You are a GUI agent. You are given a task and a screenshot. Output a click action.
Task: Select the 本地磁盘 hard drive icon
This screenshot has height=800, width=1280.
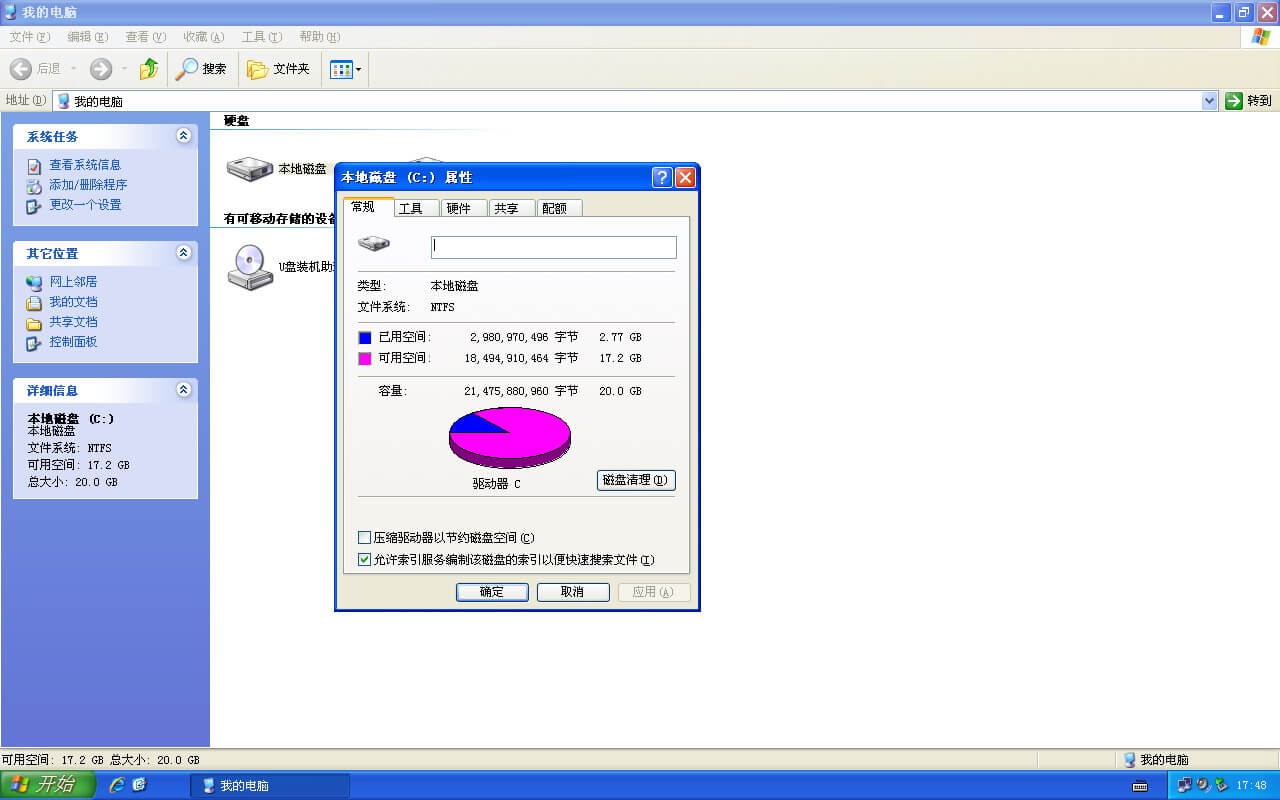[x=250, y=169]
